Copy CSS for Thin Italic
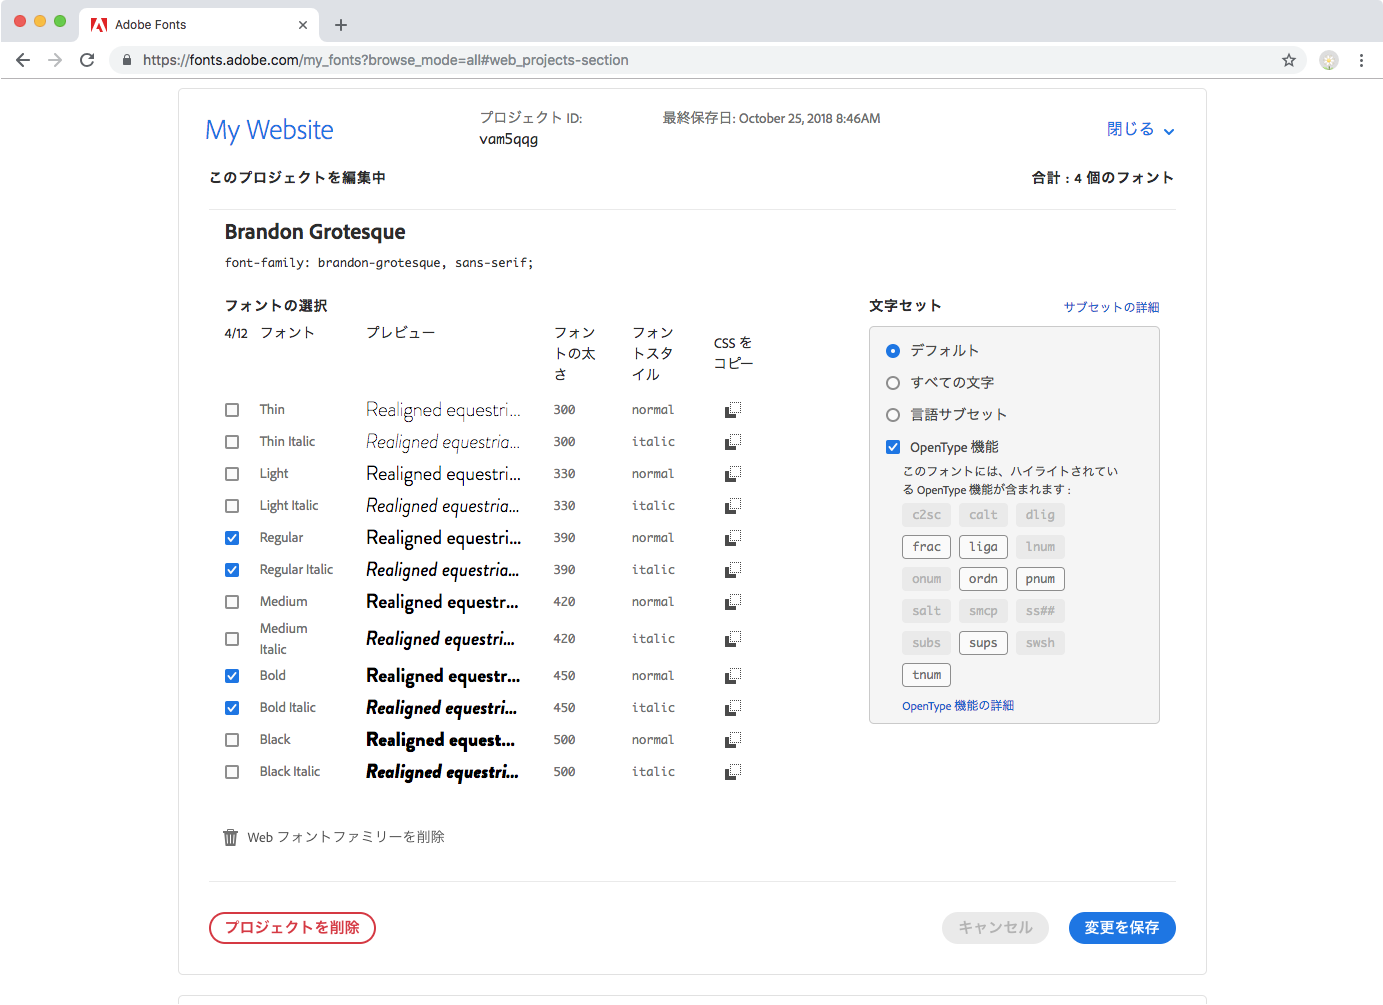Image resolution: width=1383 pixels, height=1005 pixels. click(733, 442)
